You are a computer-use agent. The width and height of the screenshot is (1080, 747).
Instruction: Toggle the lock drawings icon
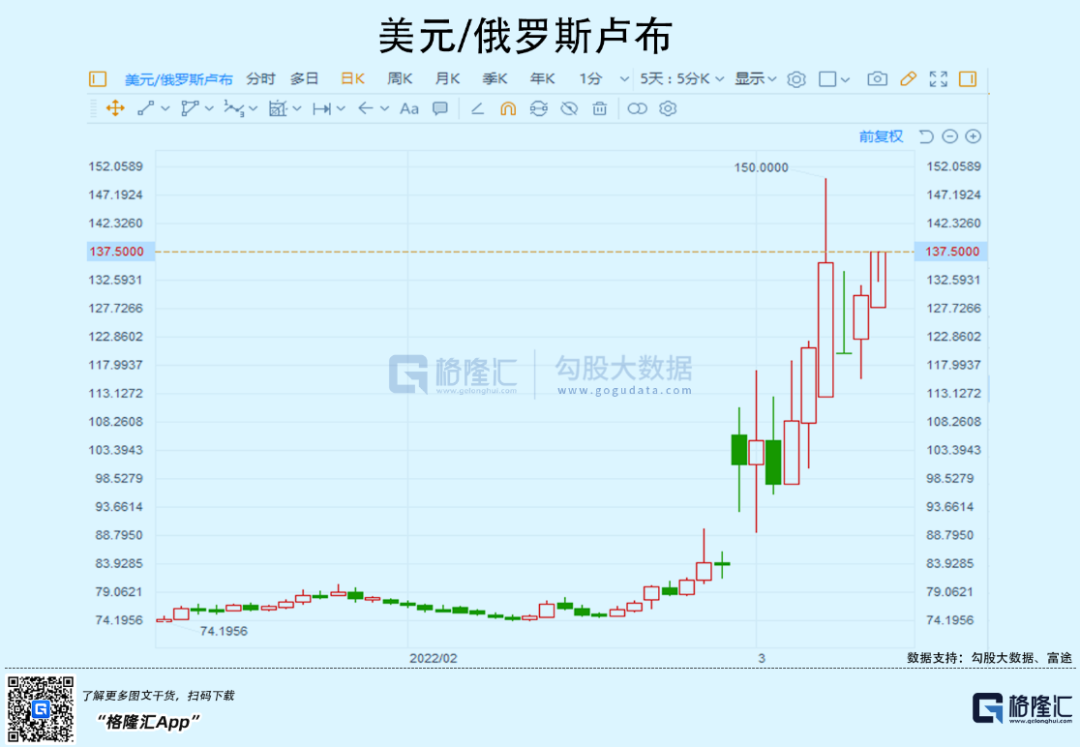tap(539, 109)
